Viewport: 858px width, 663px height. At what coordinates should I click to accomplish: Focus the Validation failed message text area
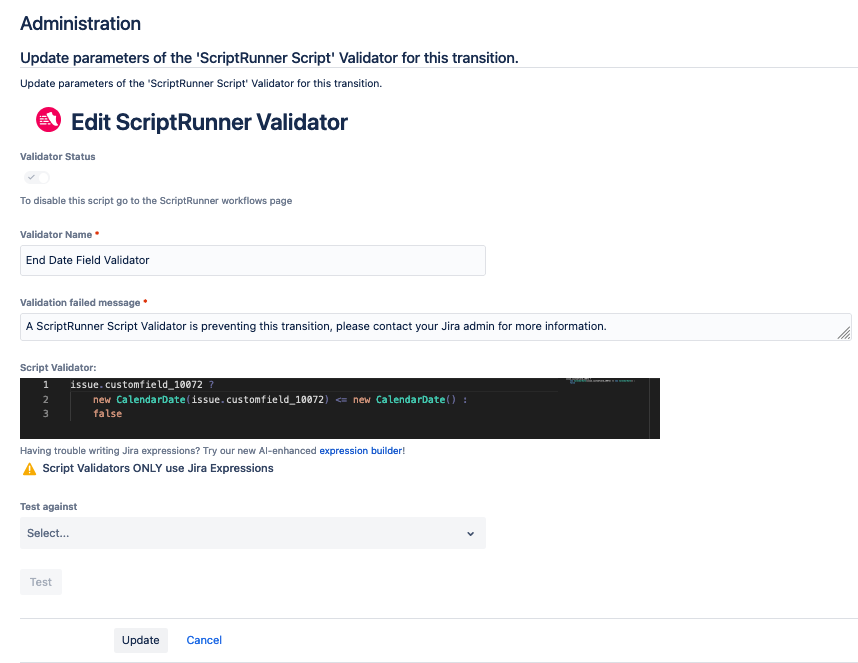(x=430, y=327)
